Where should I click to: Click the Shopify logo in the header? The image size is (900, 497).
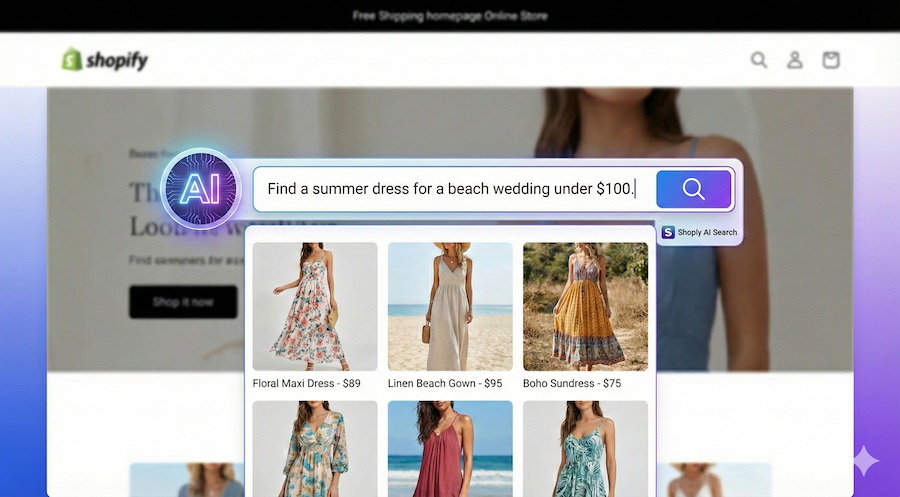105,60
